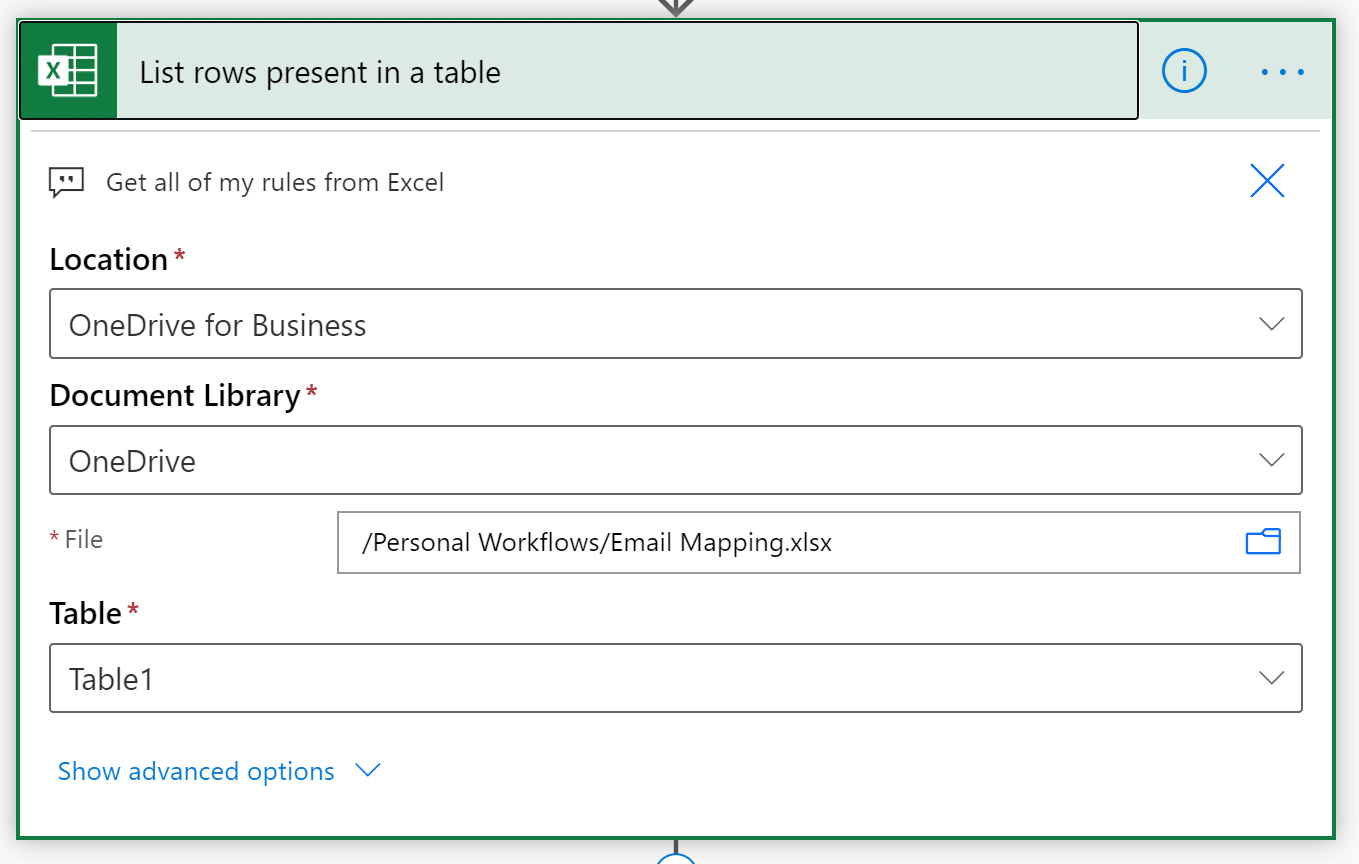
Task: Click the File field label
Action: pos(83,539)
